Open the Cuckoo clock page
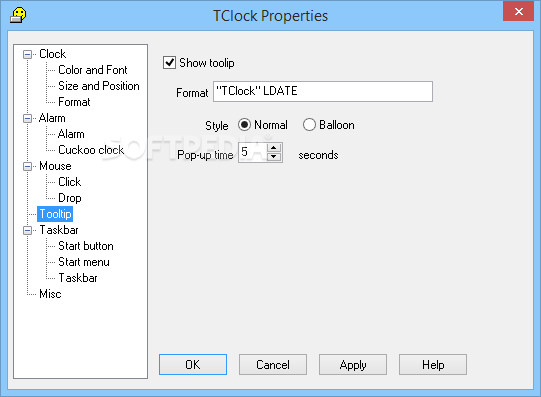Viewport: 541px width, 397px height. (x=91, y=150)
